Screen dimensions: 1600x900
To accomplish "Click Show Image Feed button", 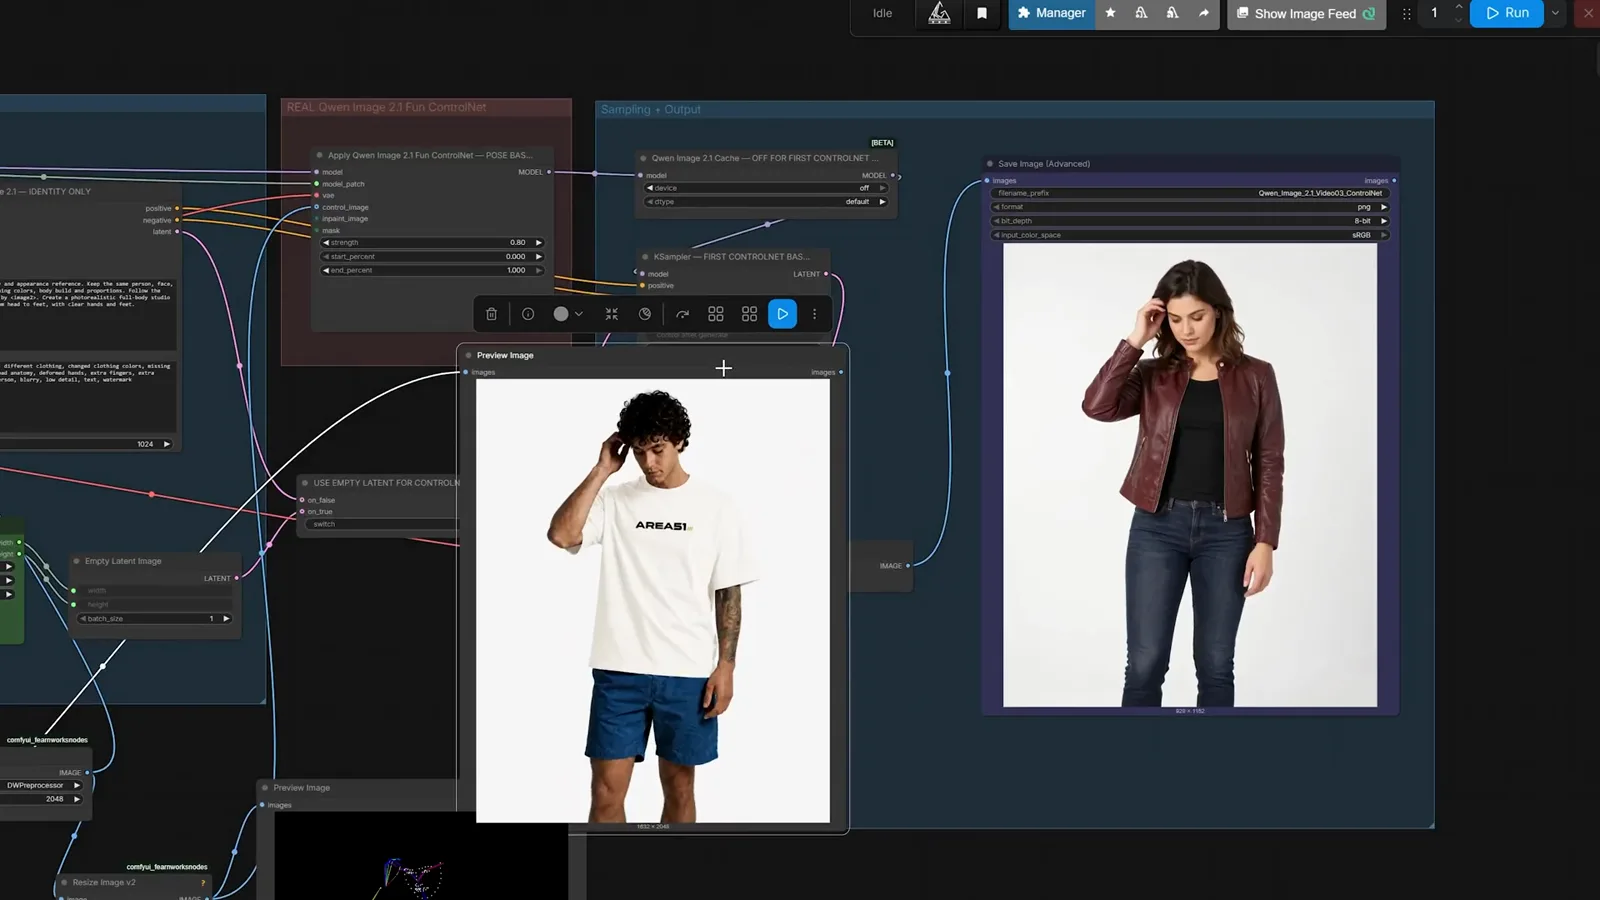I will pyautogui.click(x=1306, y=13).
